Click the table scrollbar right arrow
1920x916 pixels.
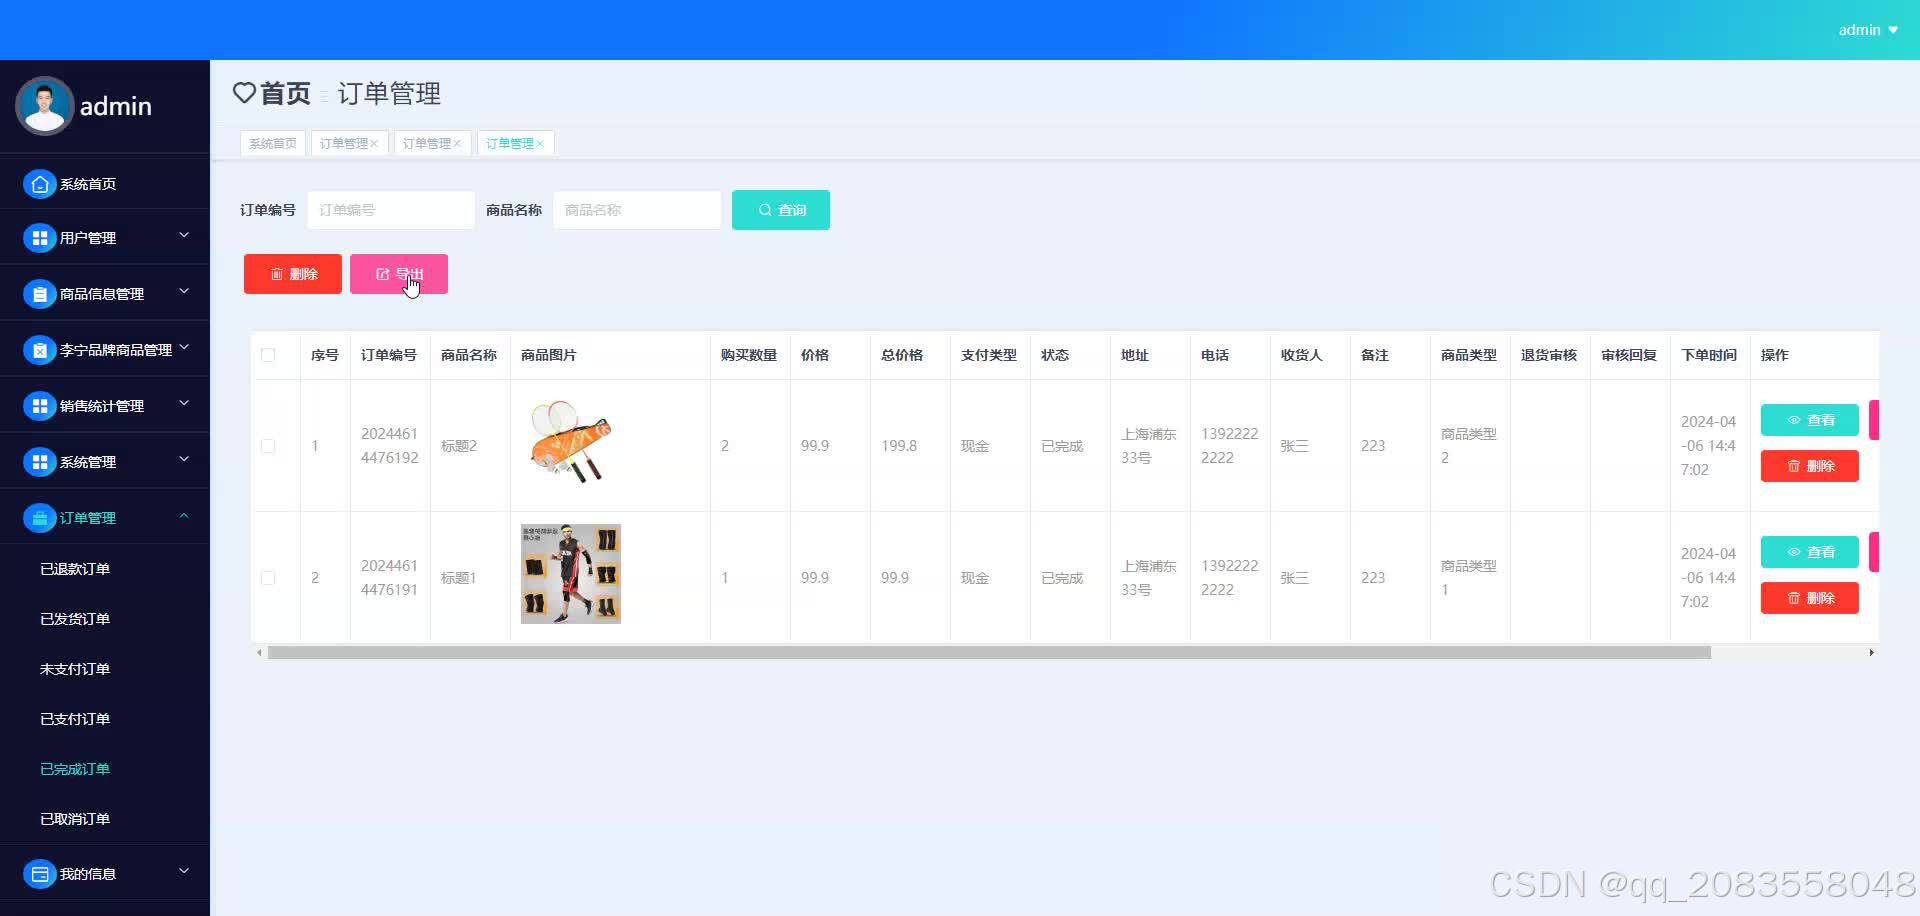point(1872,653)
